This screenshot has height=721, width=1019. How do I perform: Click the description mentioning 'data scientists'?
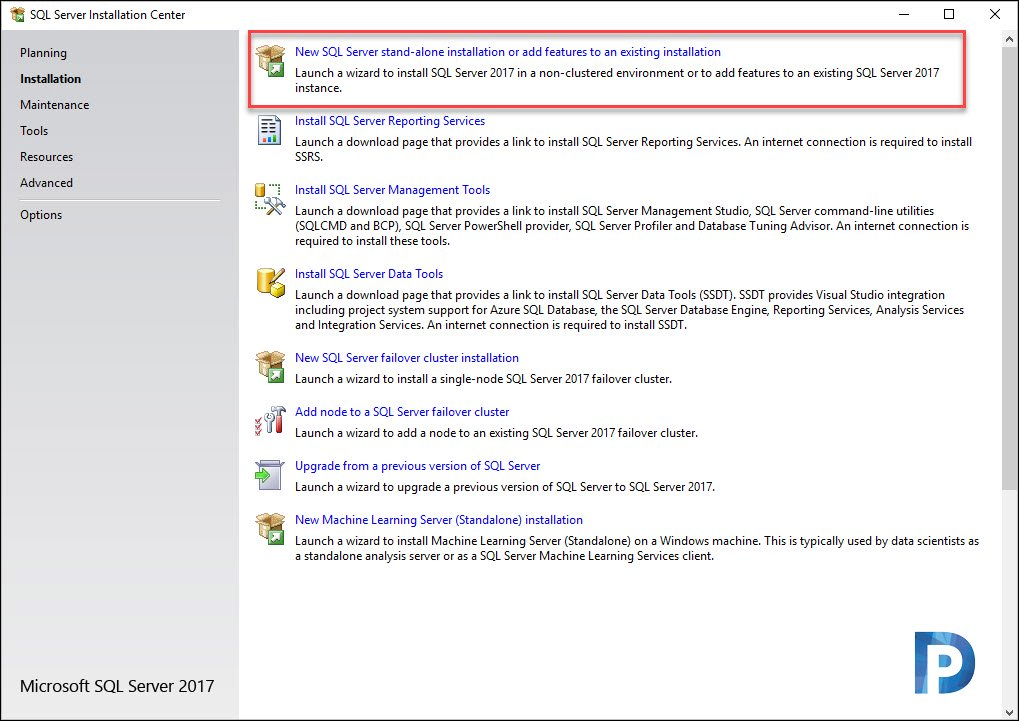click(637, 548)
